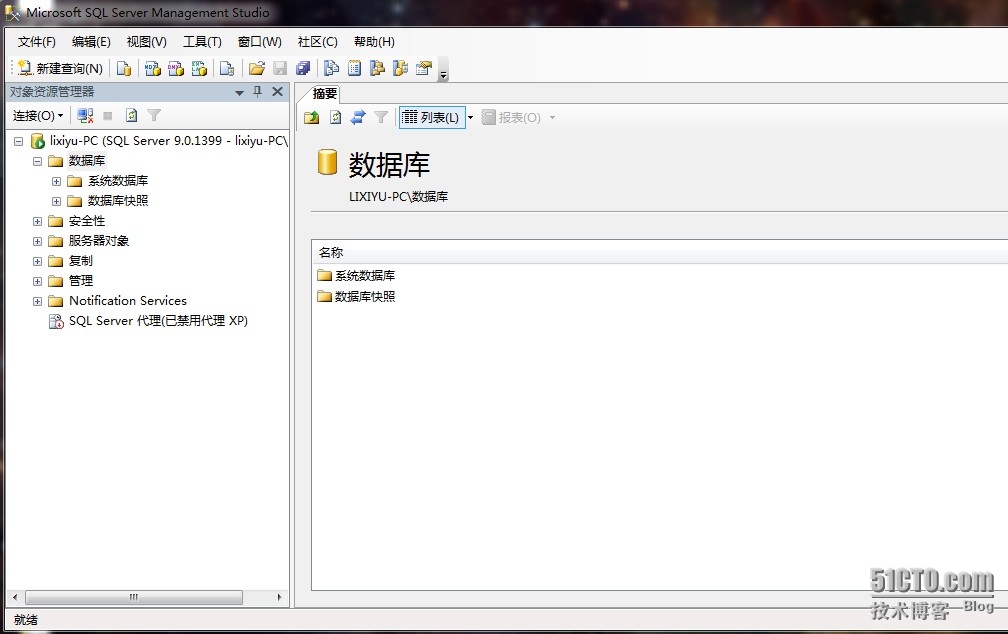Open the 文件(F) menu

pos(37,42)
